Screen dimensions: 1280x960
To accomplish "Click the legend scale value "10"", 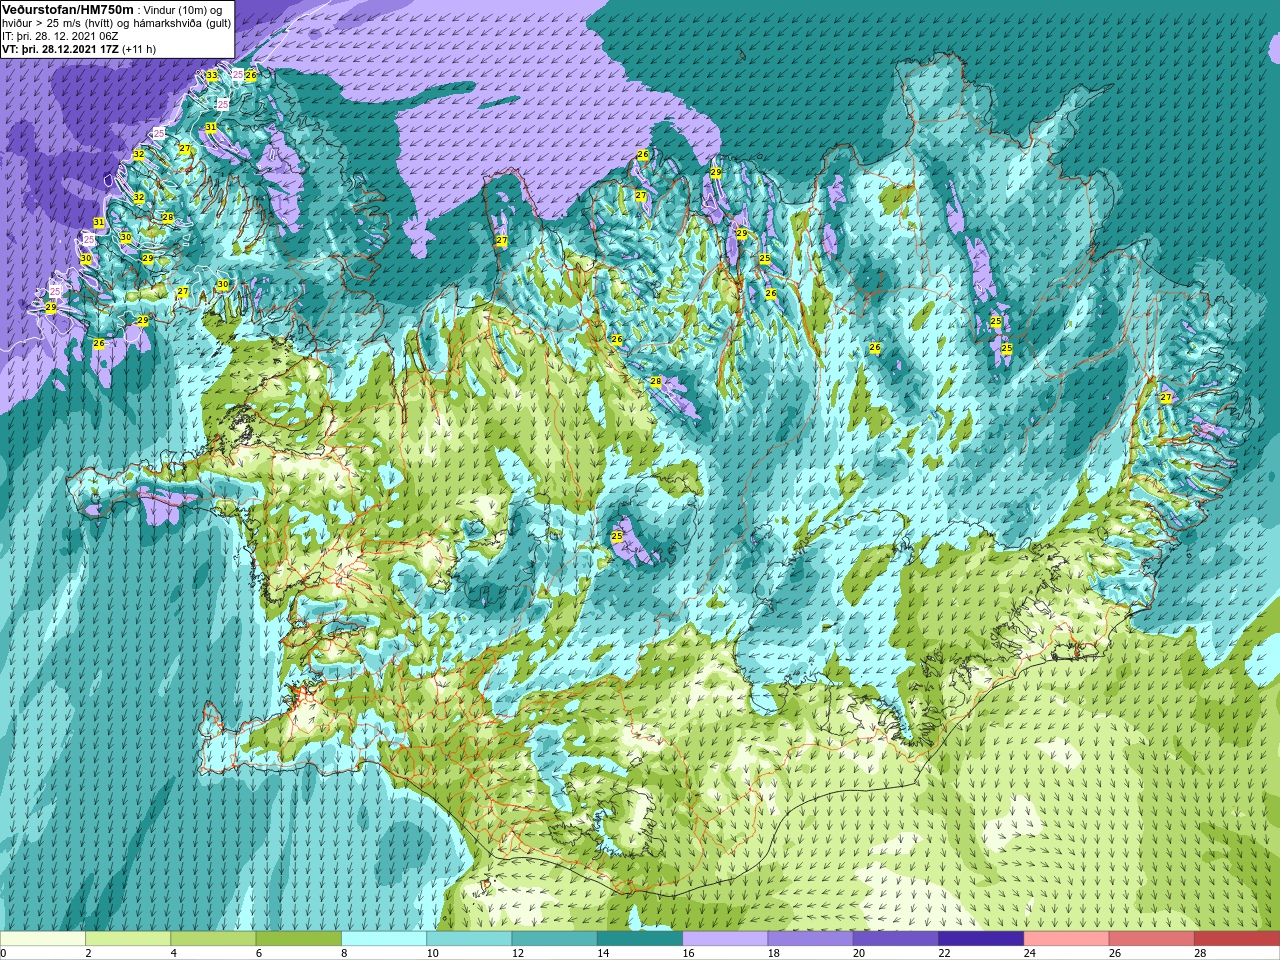I will tap(432, 953).
